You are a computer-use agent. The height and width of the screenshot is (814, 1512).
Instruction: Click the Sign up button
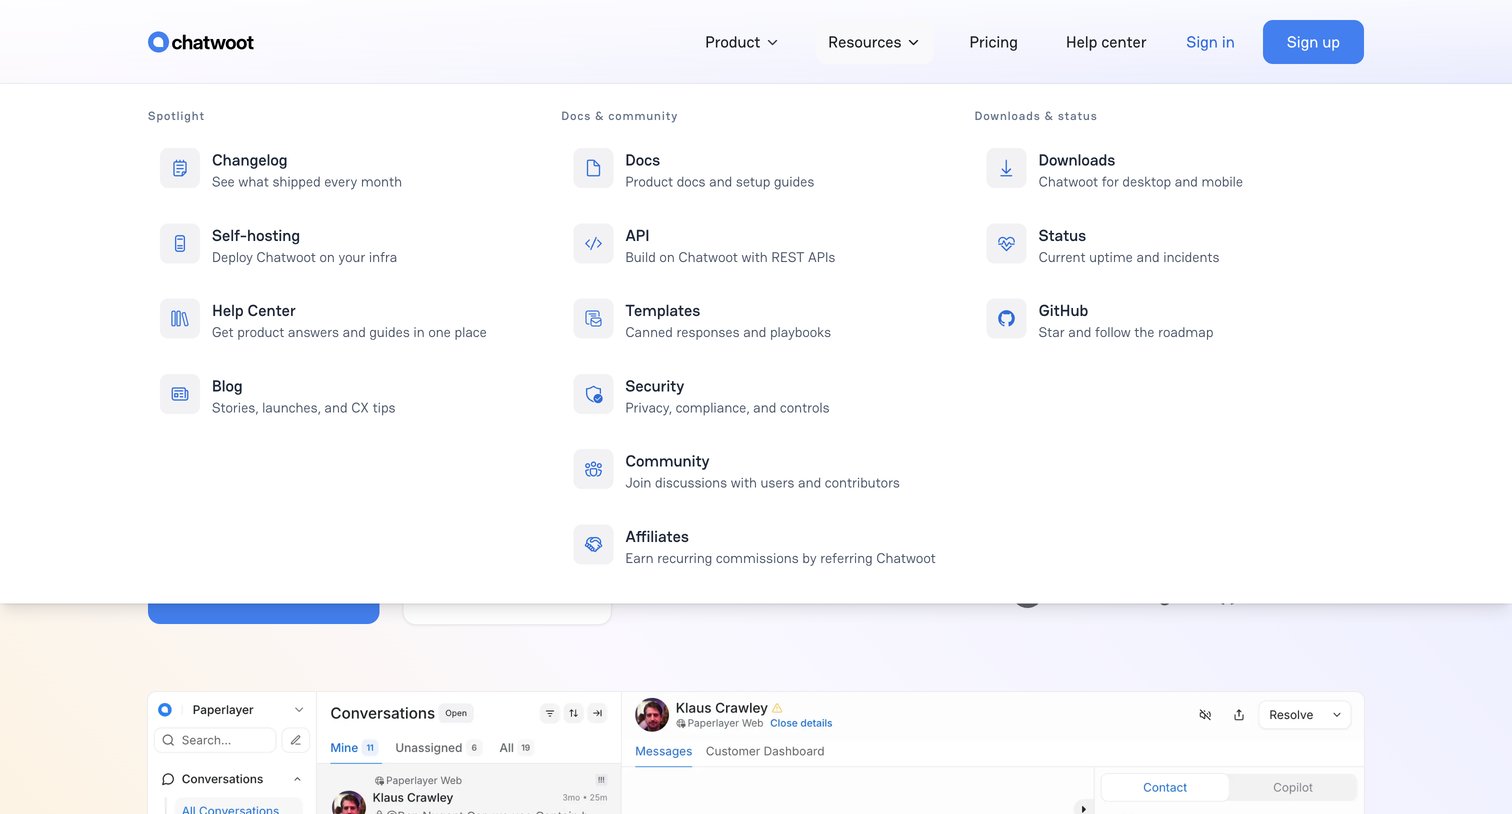coord(1313,42)
